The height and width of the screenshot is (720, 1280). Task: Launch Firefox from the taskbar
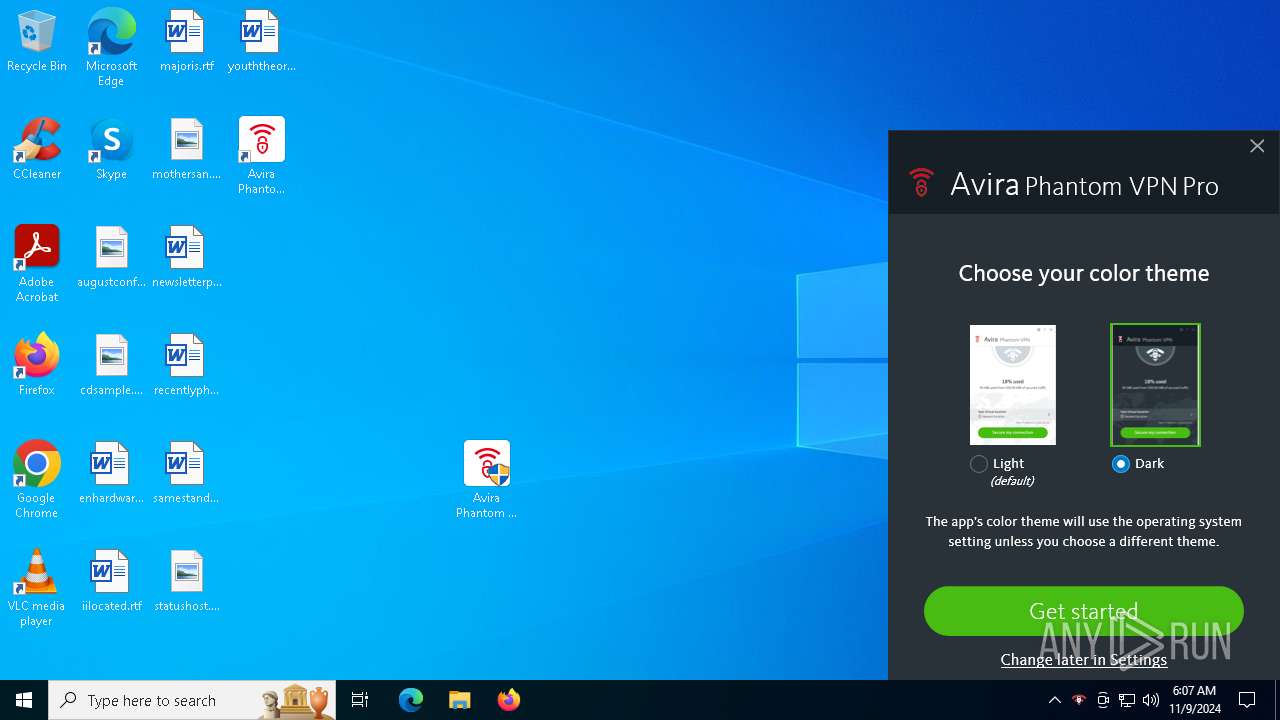point(509,700)
